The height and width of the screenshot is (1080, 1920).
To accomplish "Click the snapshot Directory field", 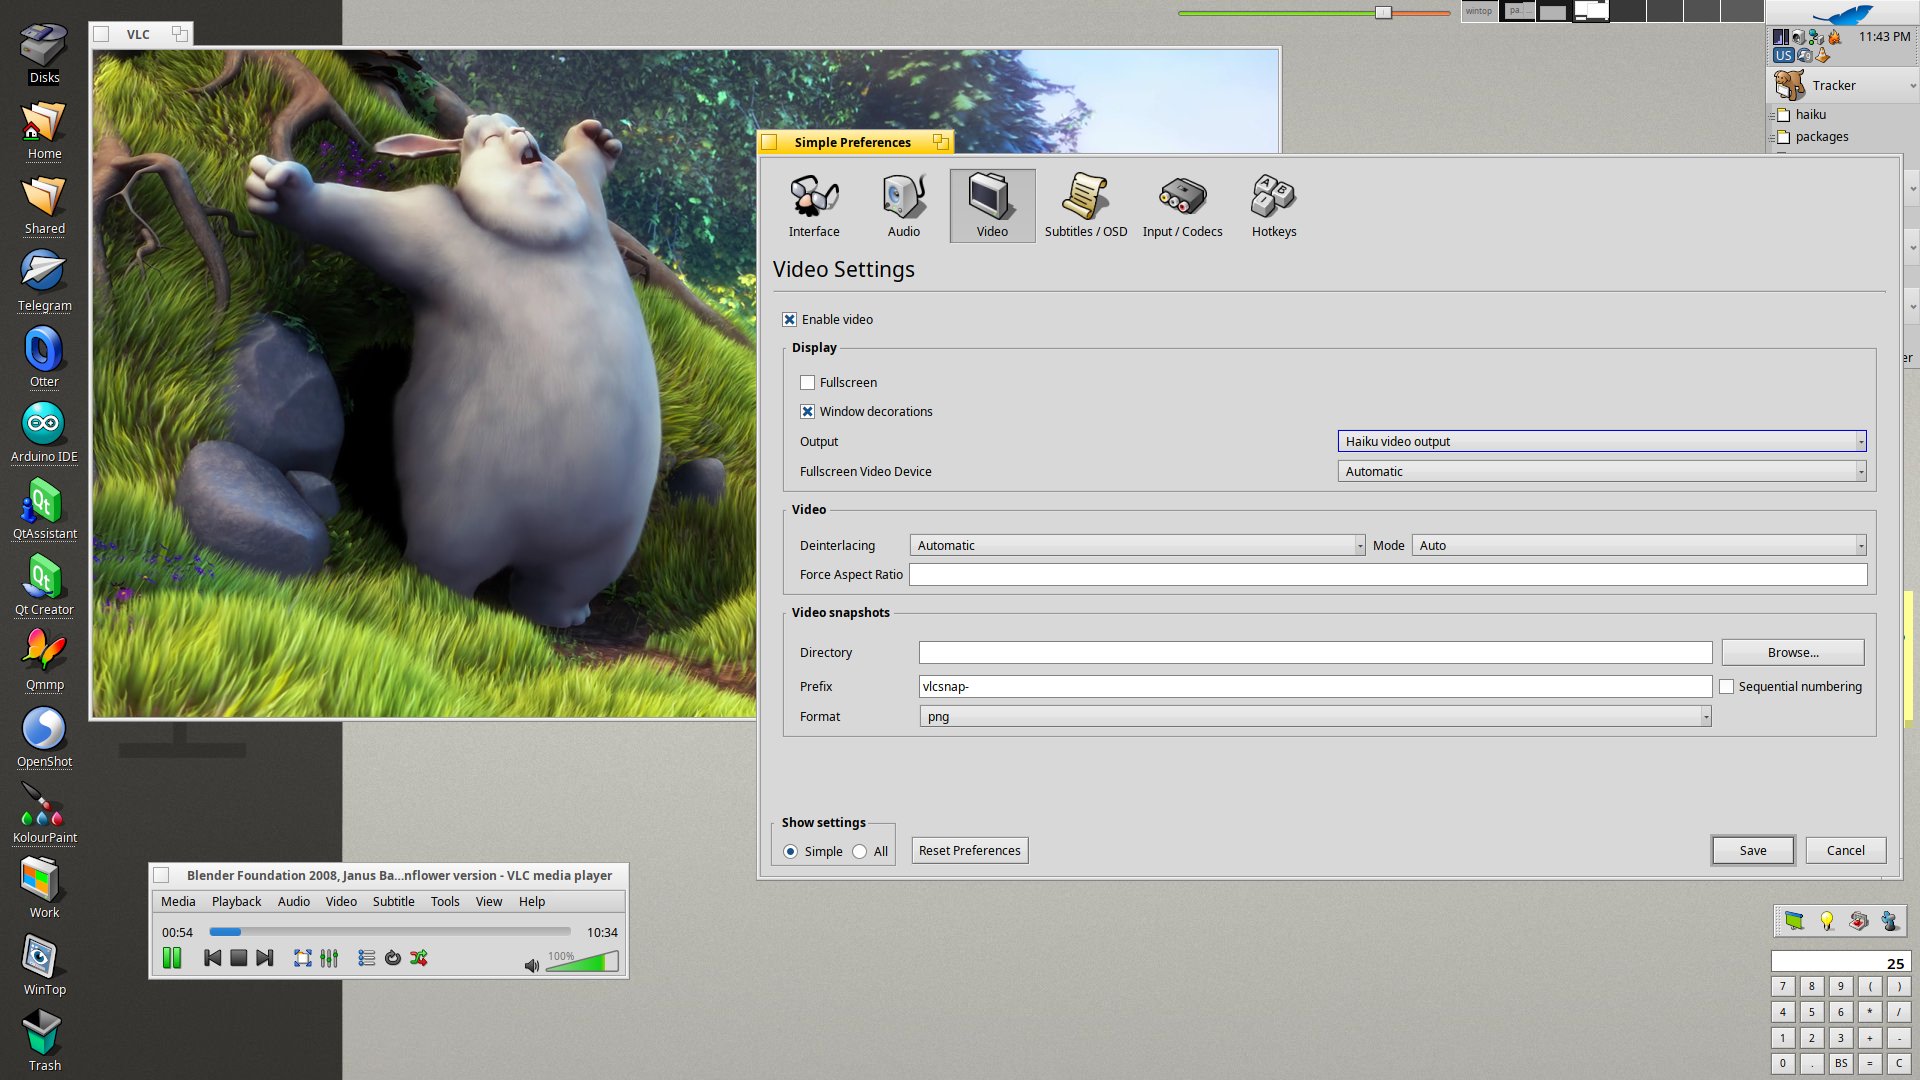I will coord(1315,652).
